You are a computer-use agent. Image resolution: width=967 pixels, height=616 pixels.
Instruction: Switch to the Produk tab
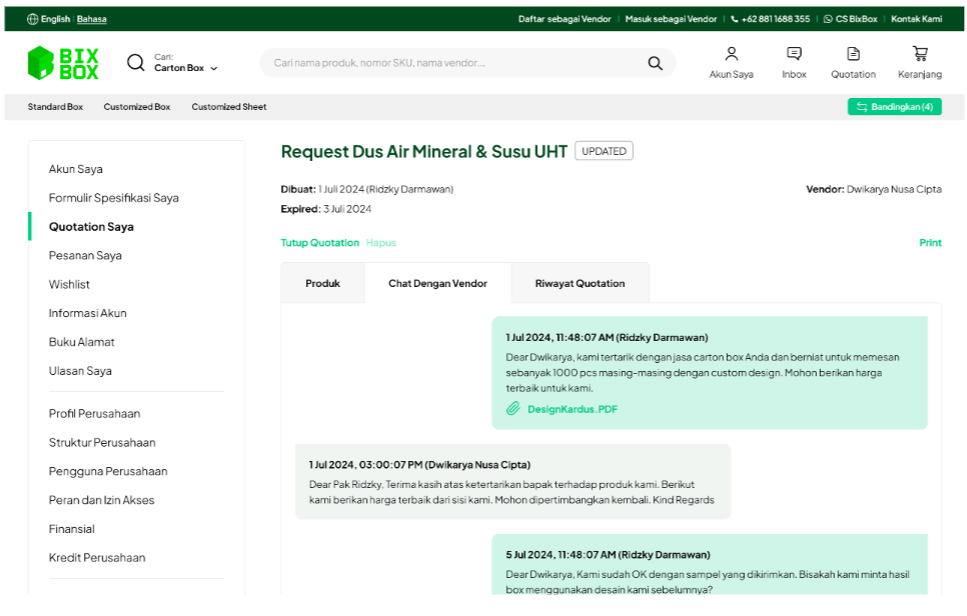click(322, 284)
